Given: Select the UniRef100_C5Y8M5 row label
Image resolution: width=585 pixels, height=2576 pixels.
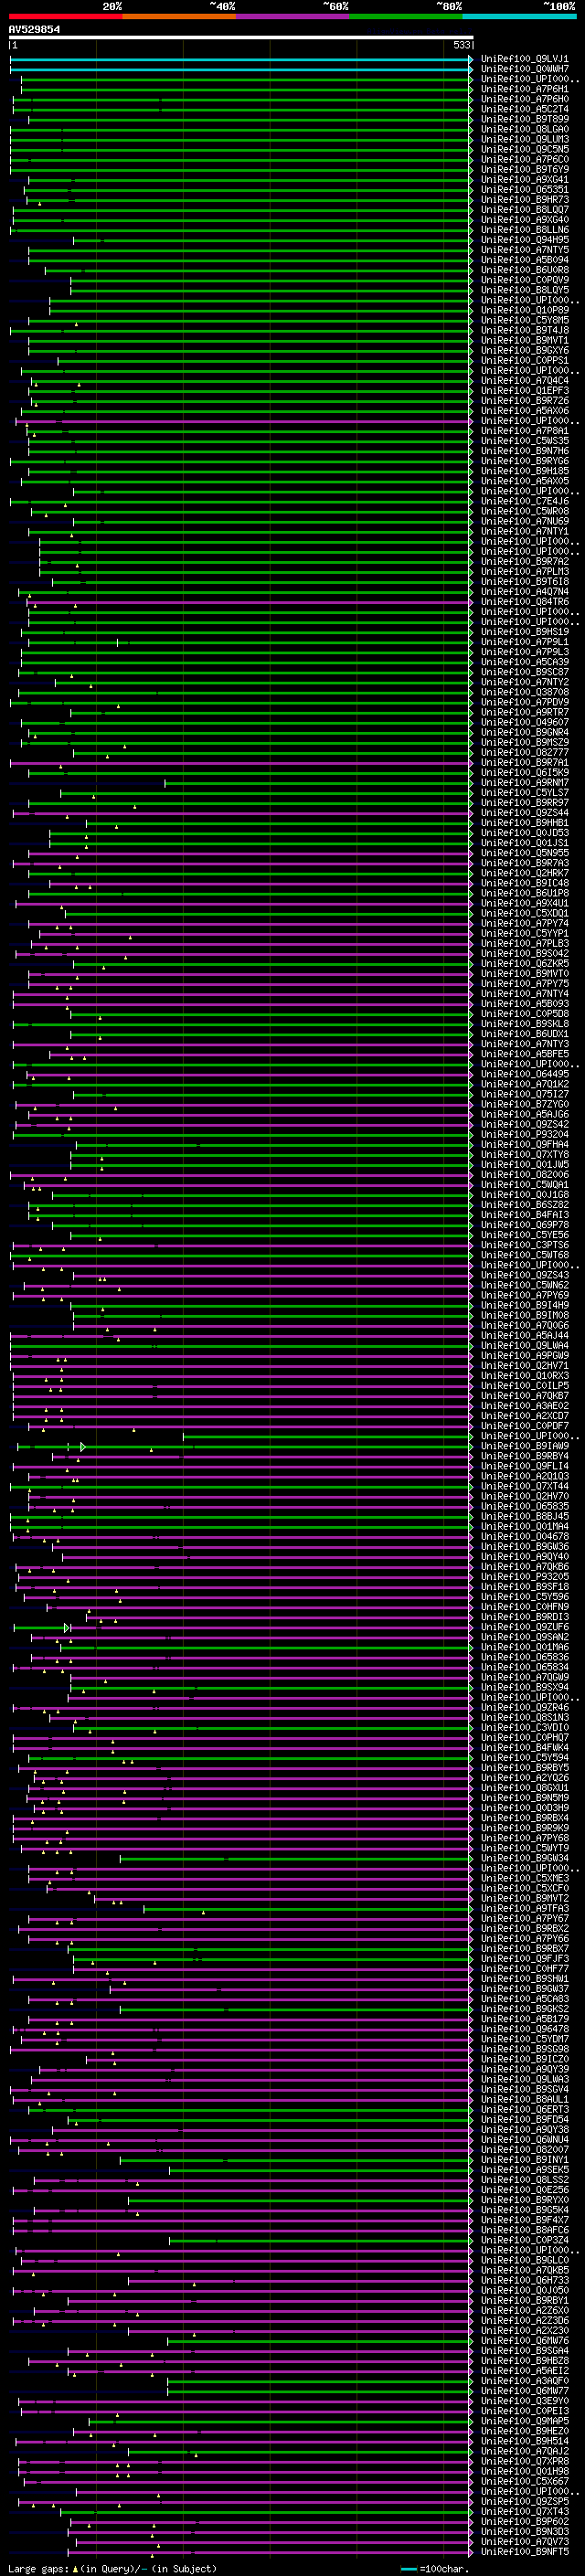Looking at the screenshot, I should coord(525,320).
